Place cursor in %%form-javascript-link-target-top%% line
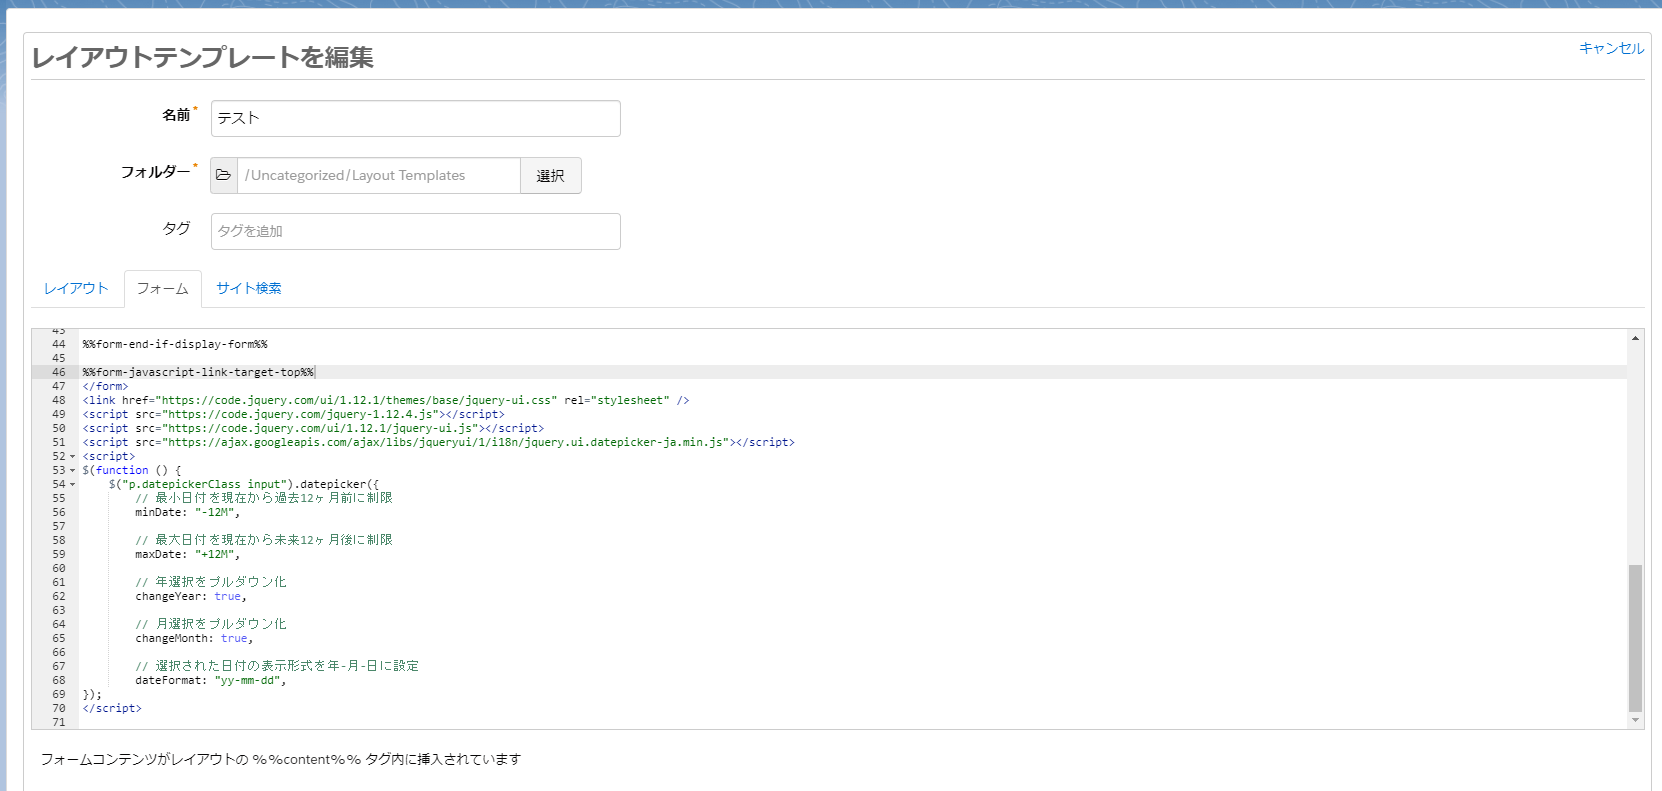The height and width of the screenshot is (791, 1662). pos(198,372)
